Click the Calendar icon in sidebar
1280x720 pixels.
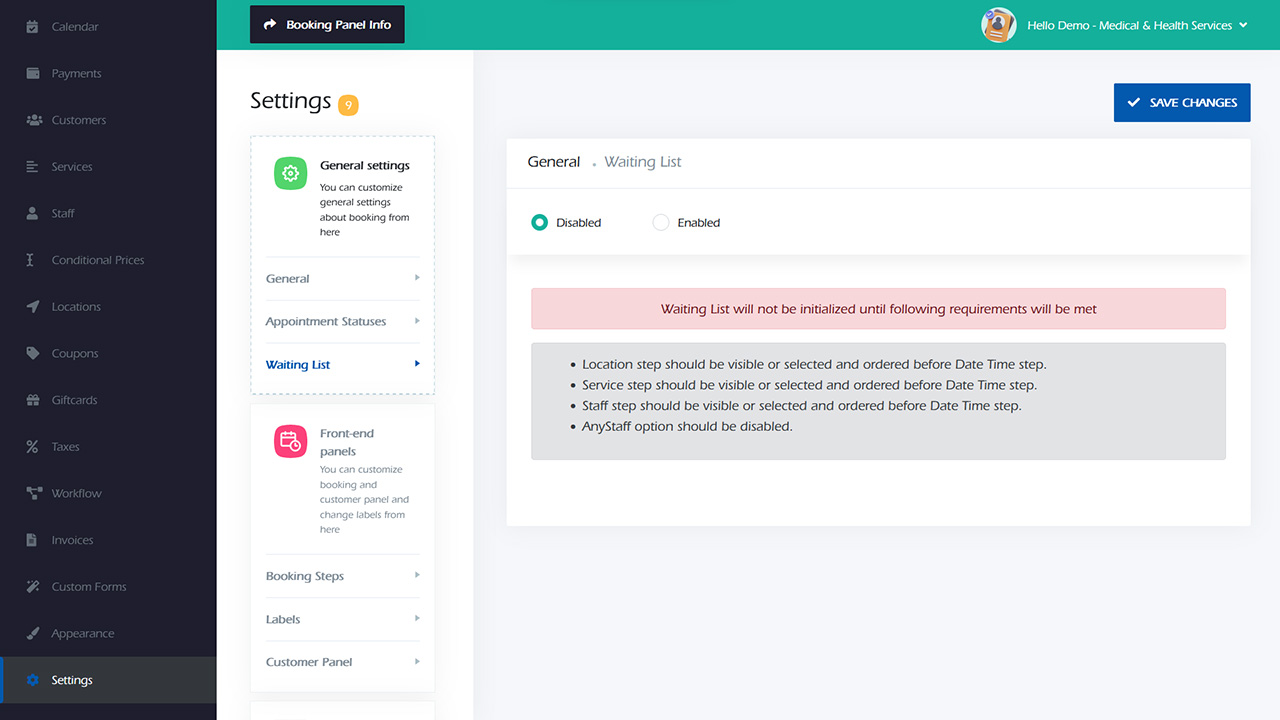click(32, 27)
